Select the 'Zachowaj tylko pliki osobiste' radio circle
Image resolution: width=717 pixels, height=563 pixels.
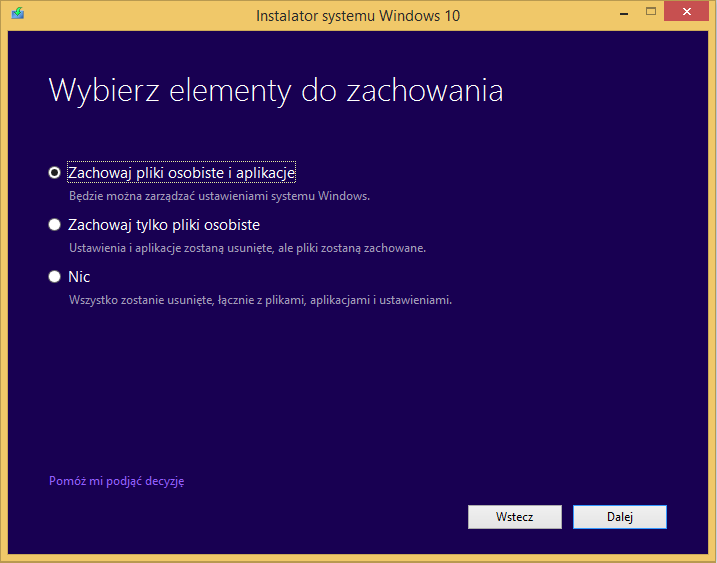55,225
